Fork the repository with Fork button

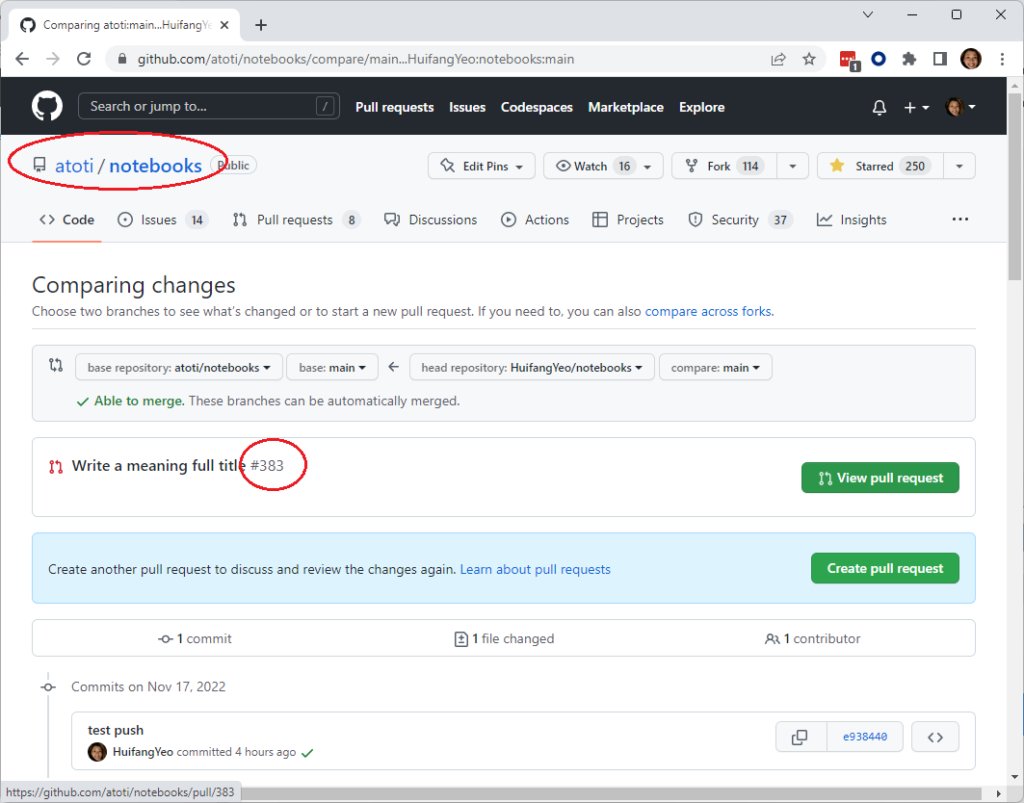[x=724, y=166]
